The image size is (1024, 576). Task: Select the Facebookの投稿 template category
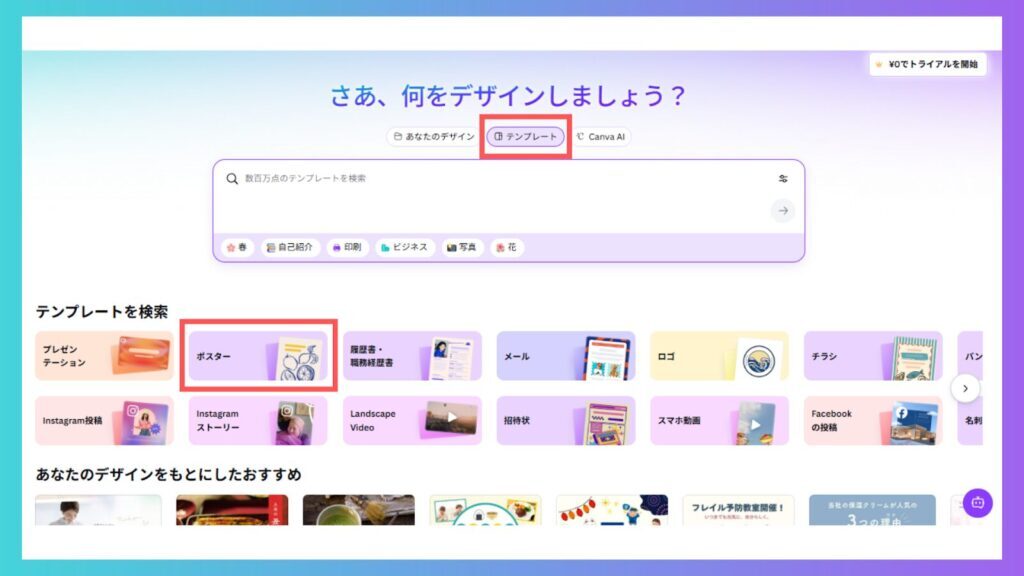tap(872, 421)
